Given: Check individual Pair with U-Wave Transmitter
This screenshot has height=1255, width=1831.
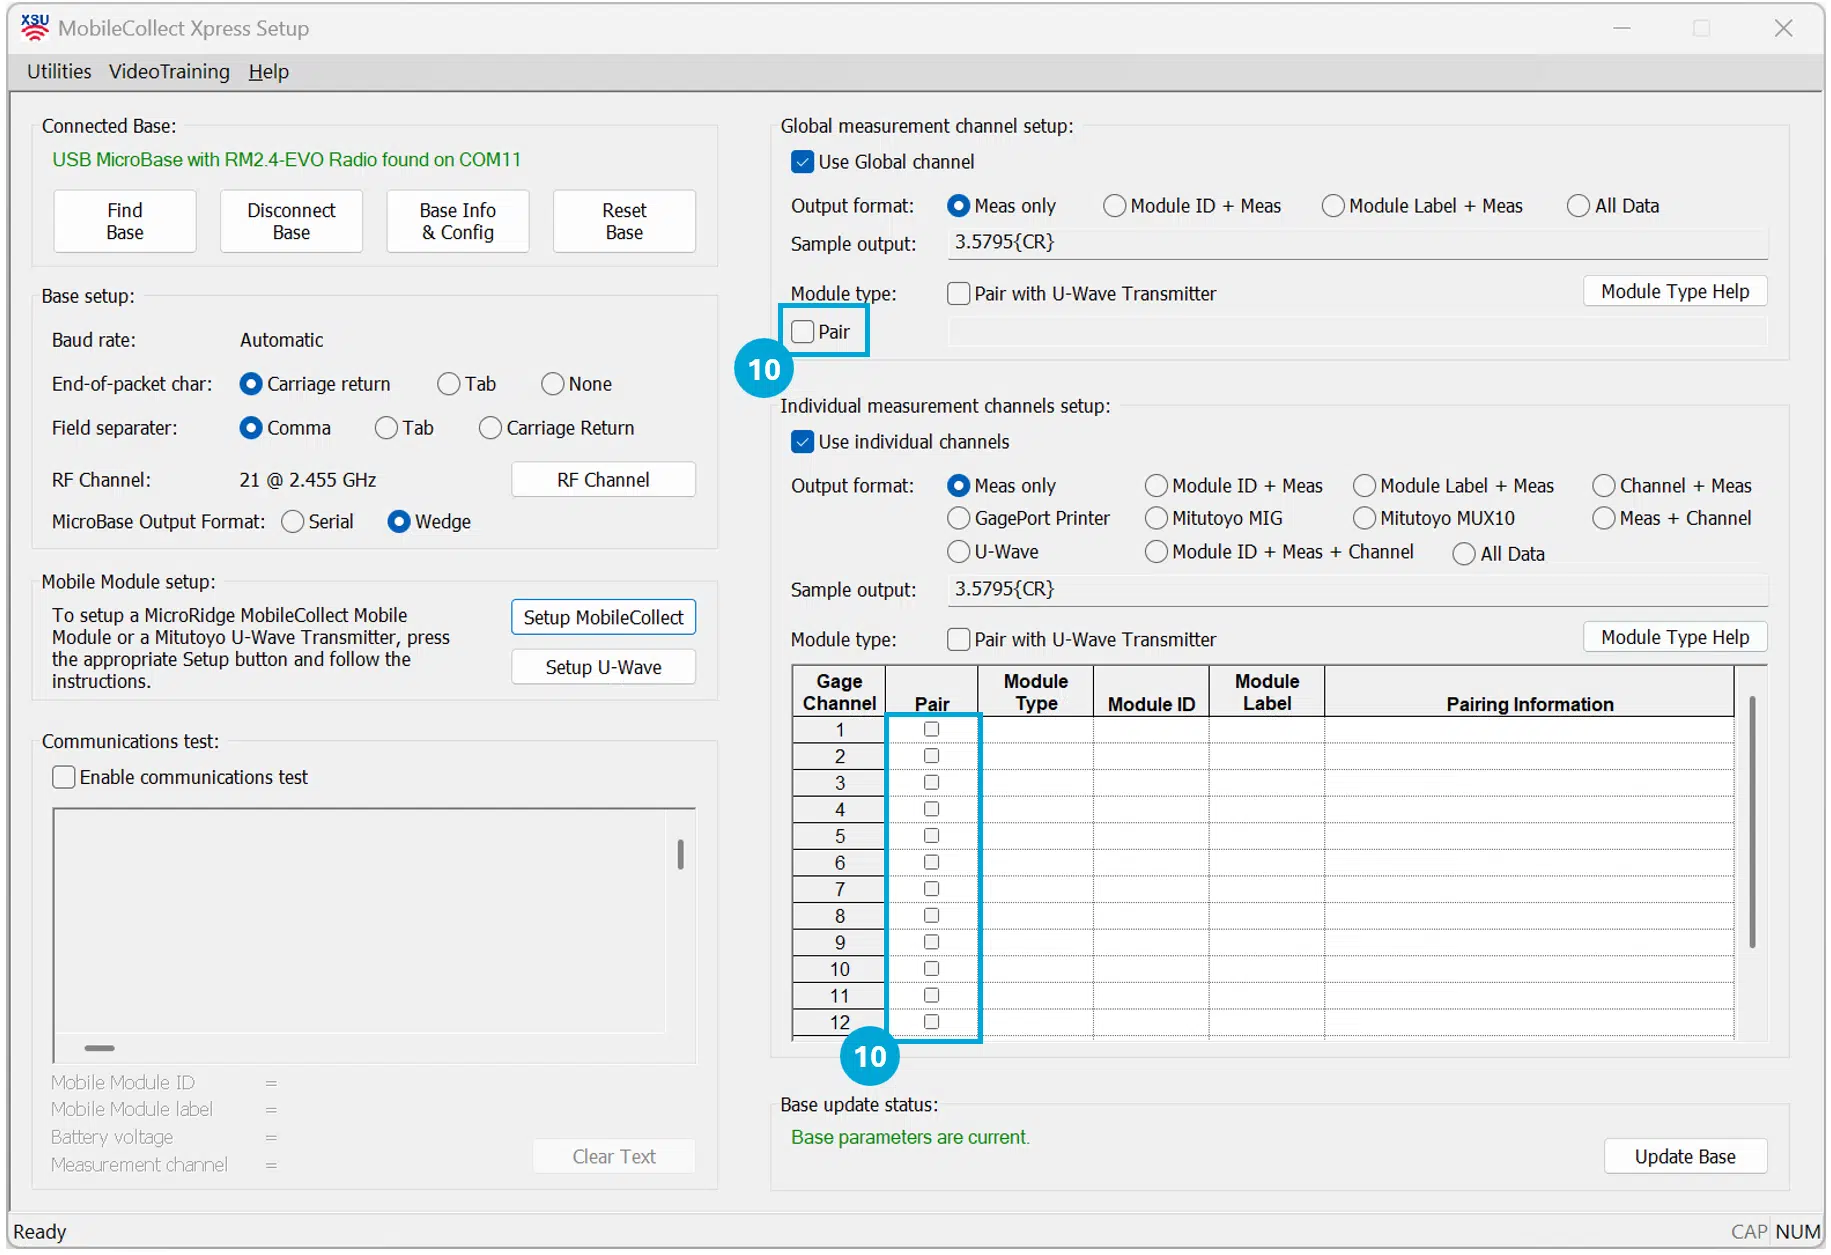Looking at the screenshot, I should pos(958,640).
